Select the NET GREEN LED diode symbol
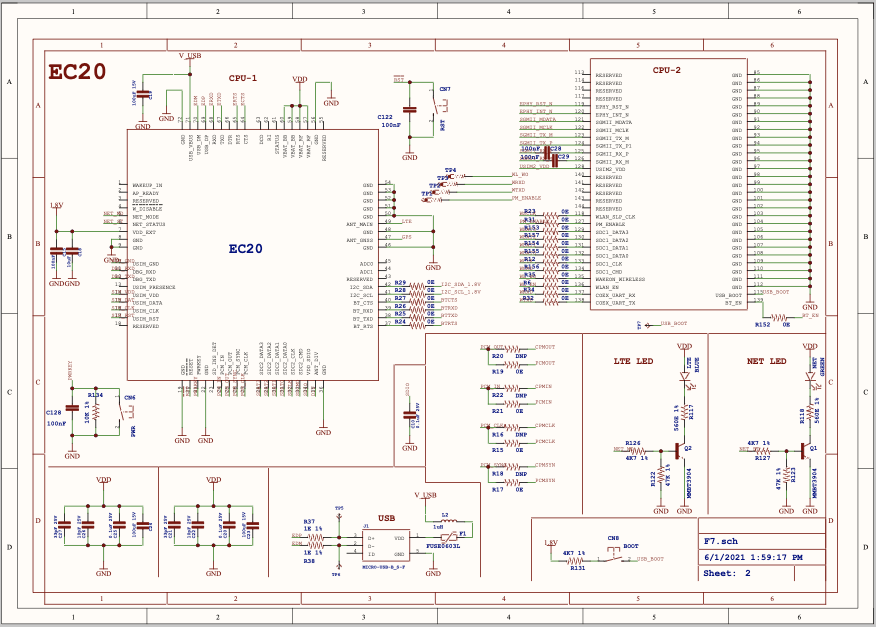Image resolution: width=876 pixels, height=627 pixels. pyautogui.click(x=811, y=378)
